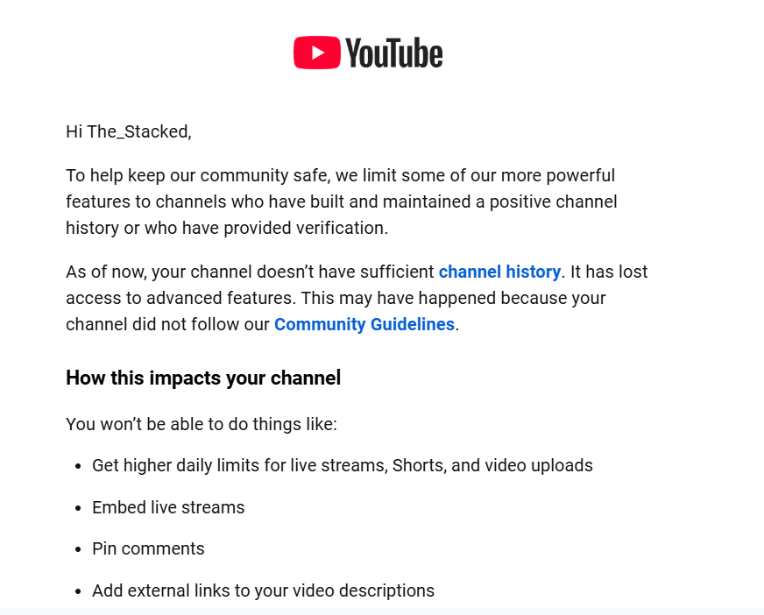Click the higher daily limits bullet item
Viewport: 764px width, 615px height.
(x=343, y=465)
